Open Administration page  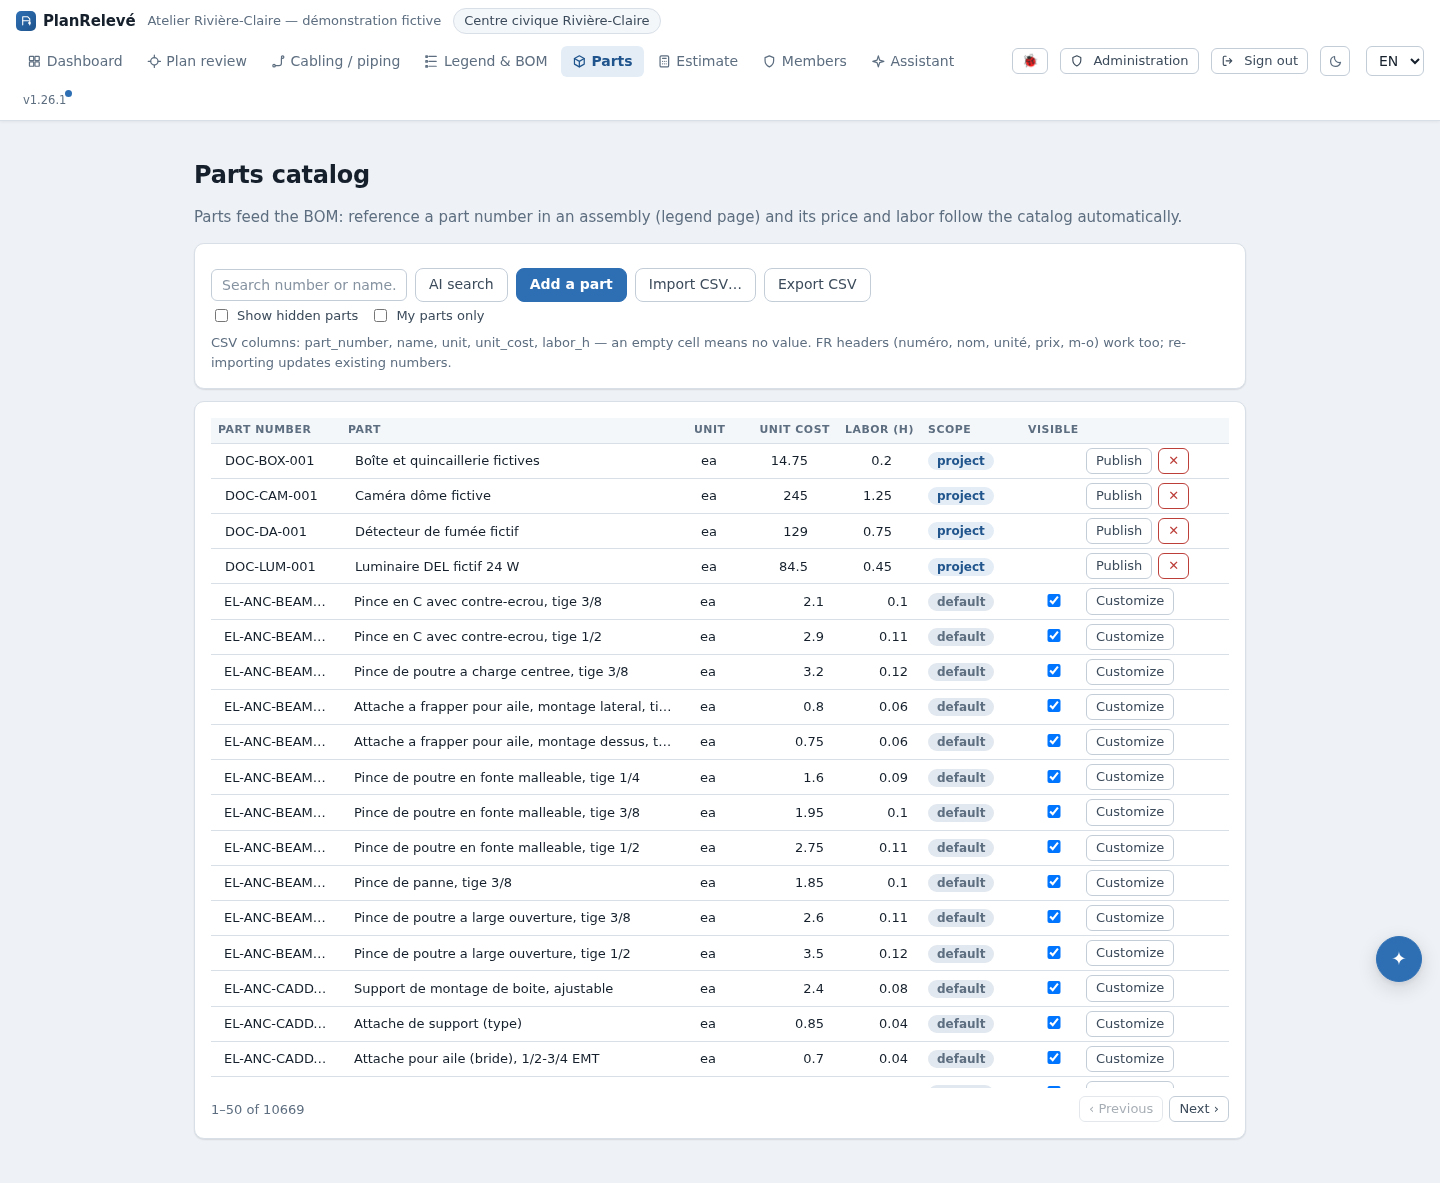(x=1129, y=61)
